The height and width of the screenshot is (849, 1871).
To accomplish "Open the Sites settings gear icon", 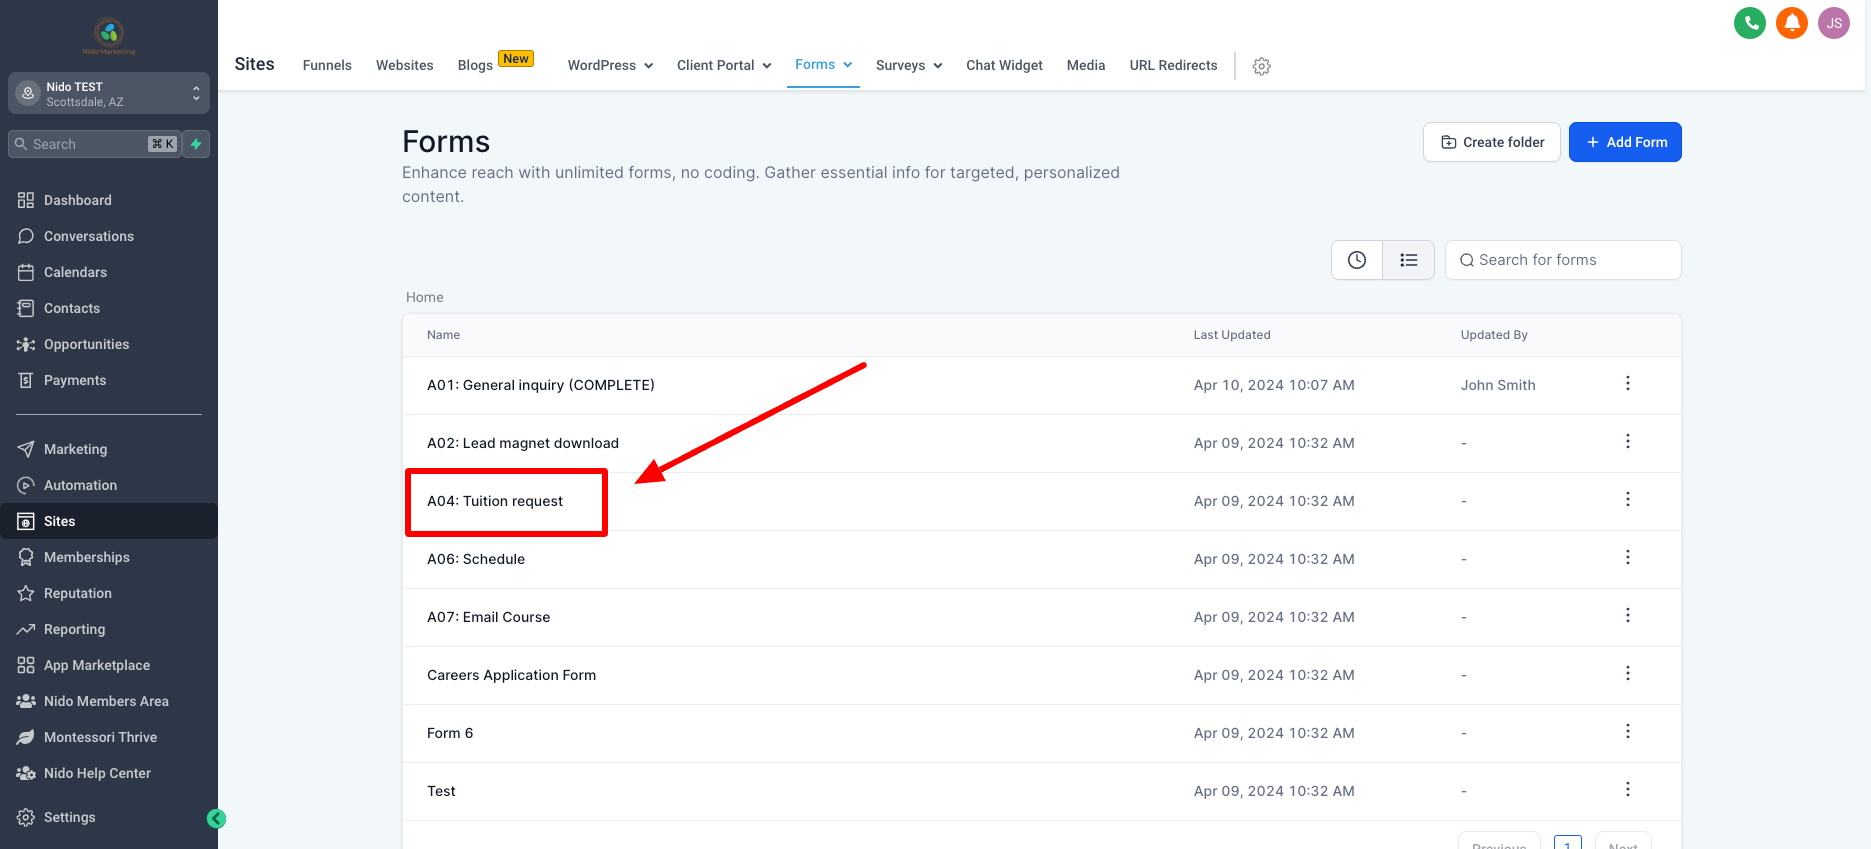I will [1262, 66].
